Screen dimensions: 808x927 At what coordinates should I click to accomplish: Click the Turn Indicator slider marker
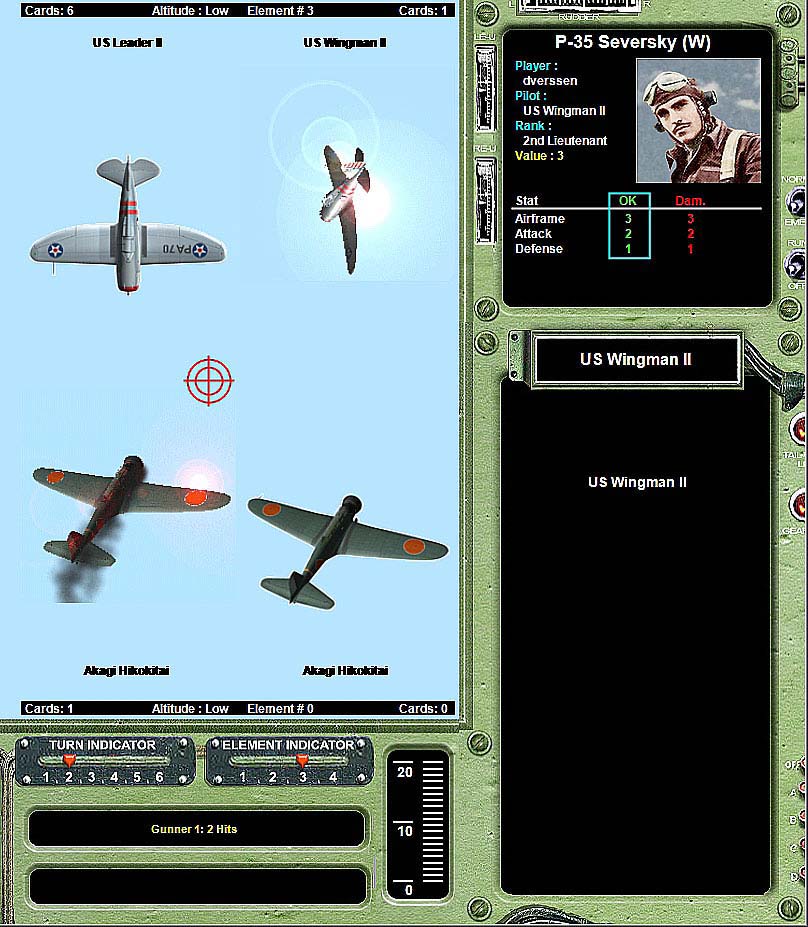point(68,761)
